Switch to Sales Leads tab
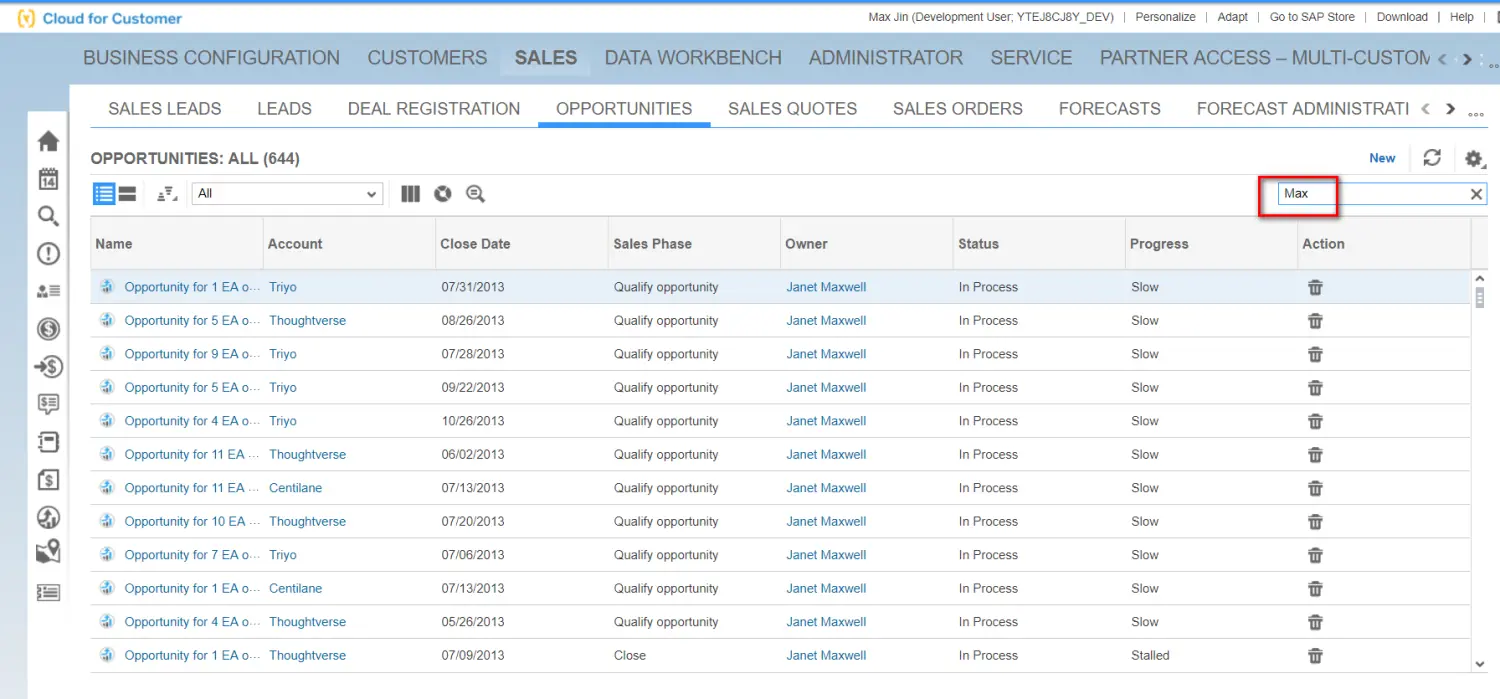 pyautogui.click(x=165, y=109)
